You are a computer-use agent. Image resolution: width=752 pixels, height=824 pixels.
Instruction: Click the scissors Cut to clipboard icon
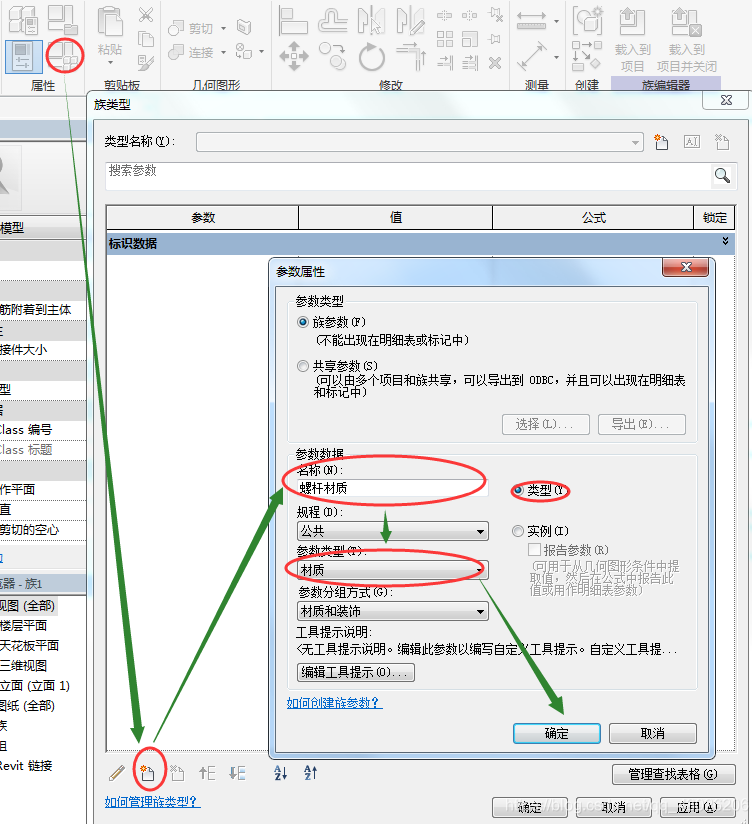[x=146, y=15]
